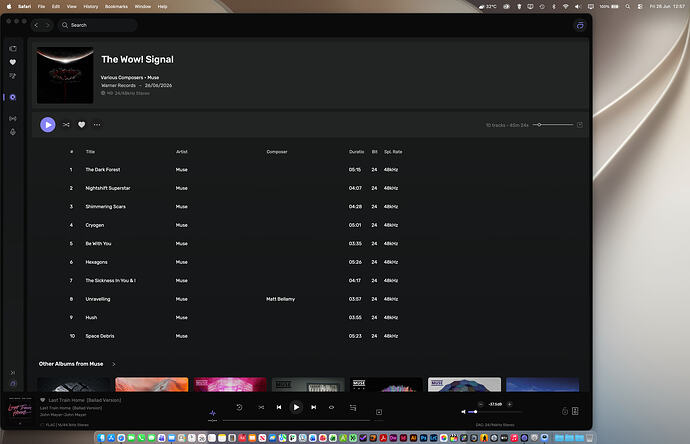Screen dimensions: 690x444
Task: Select track Shimmering Scars
Action: [x=106, y=206]
